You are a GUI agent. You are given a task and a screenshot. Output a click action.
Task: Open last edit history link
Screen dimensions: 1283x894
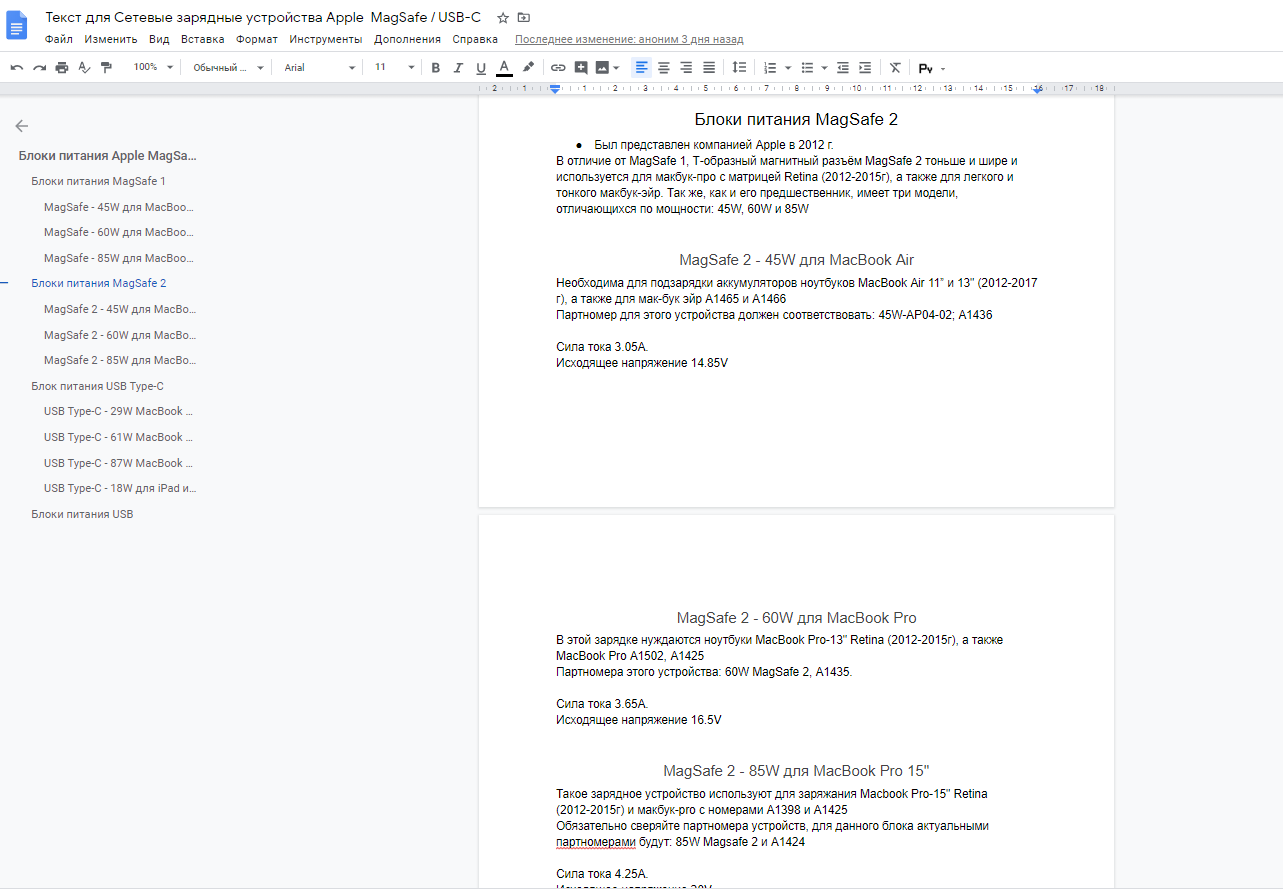click(x=629, y=40)
